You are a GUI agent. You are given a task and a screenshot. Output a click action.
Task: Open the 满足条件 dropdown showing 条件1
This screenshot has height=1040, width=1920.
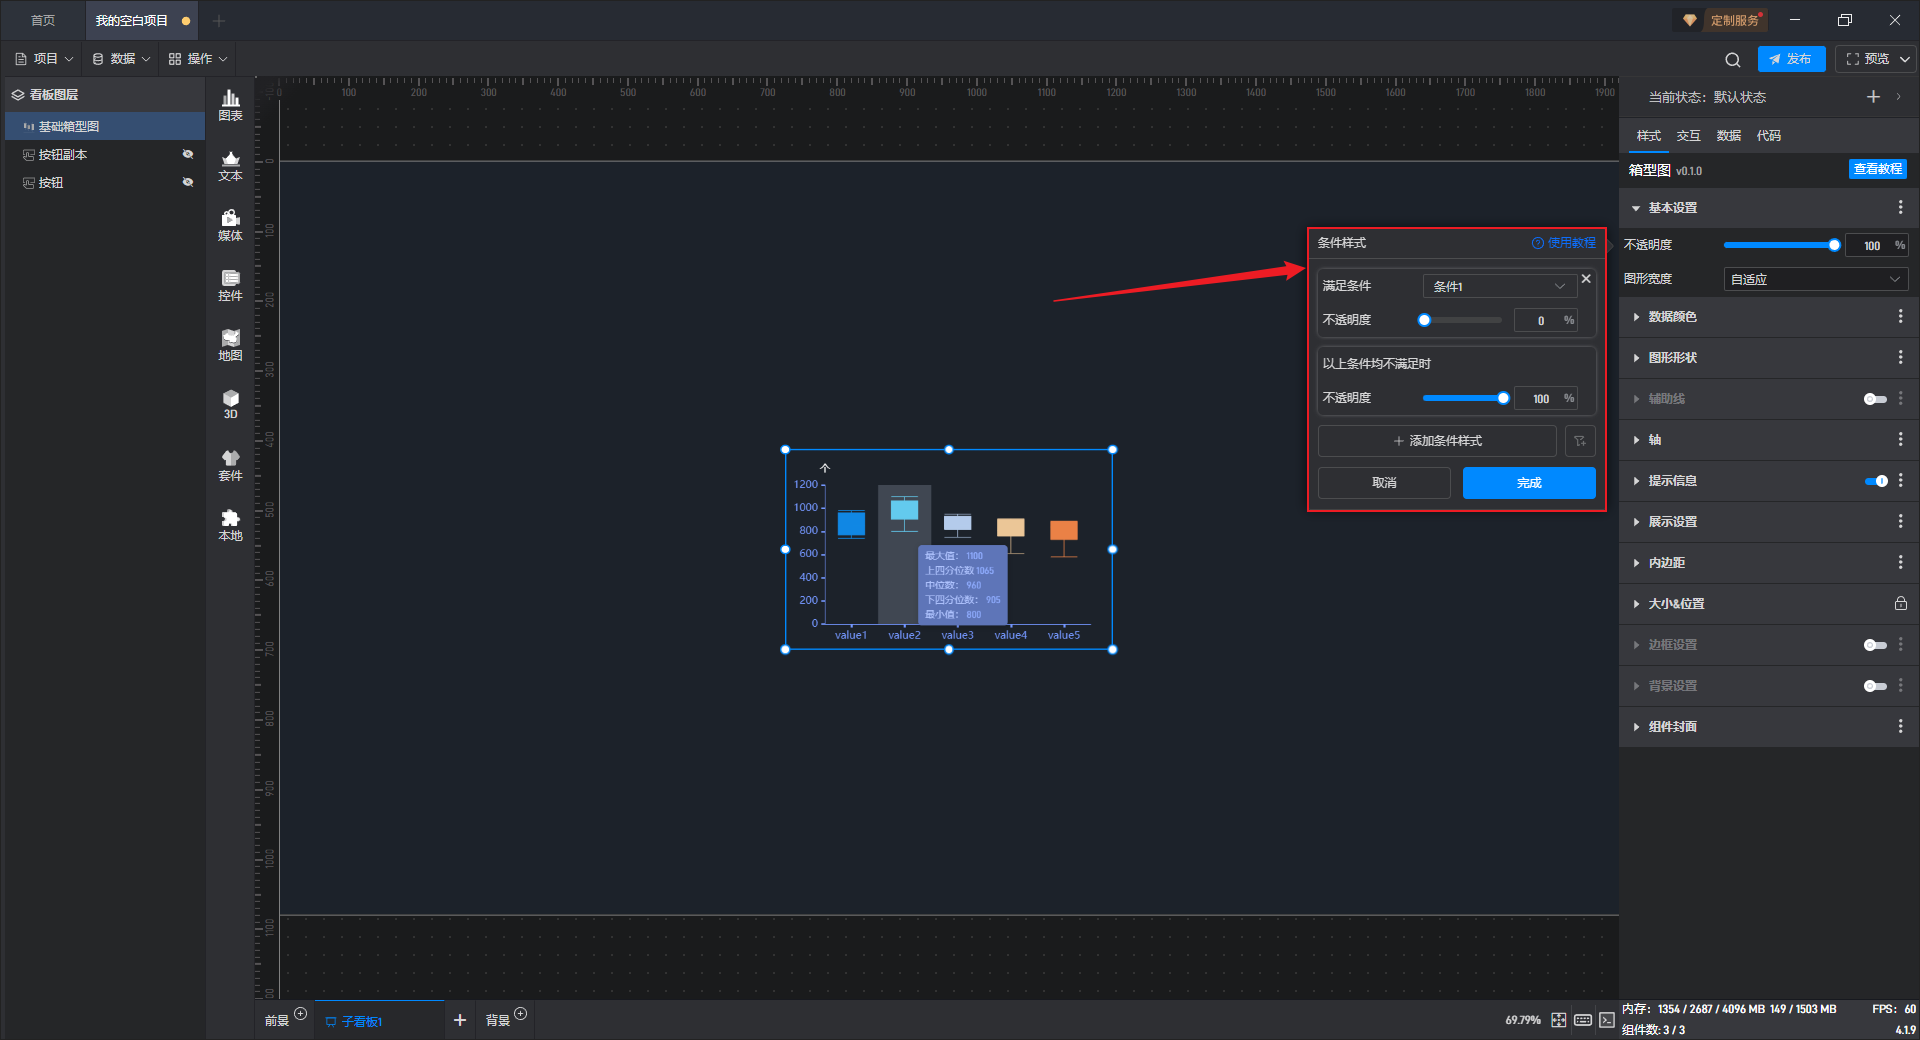point(1498,286)
